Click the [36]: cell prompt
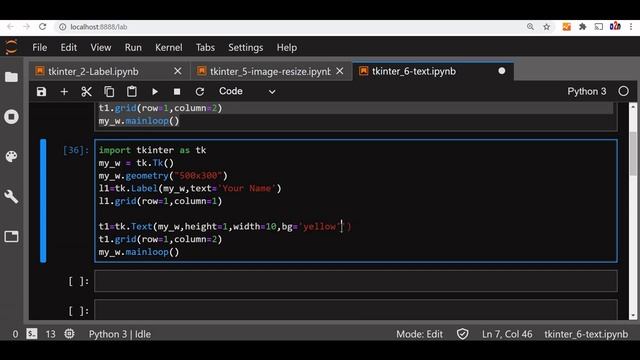 (76, 150)
